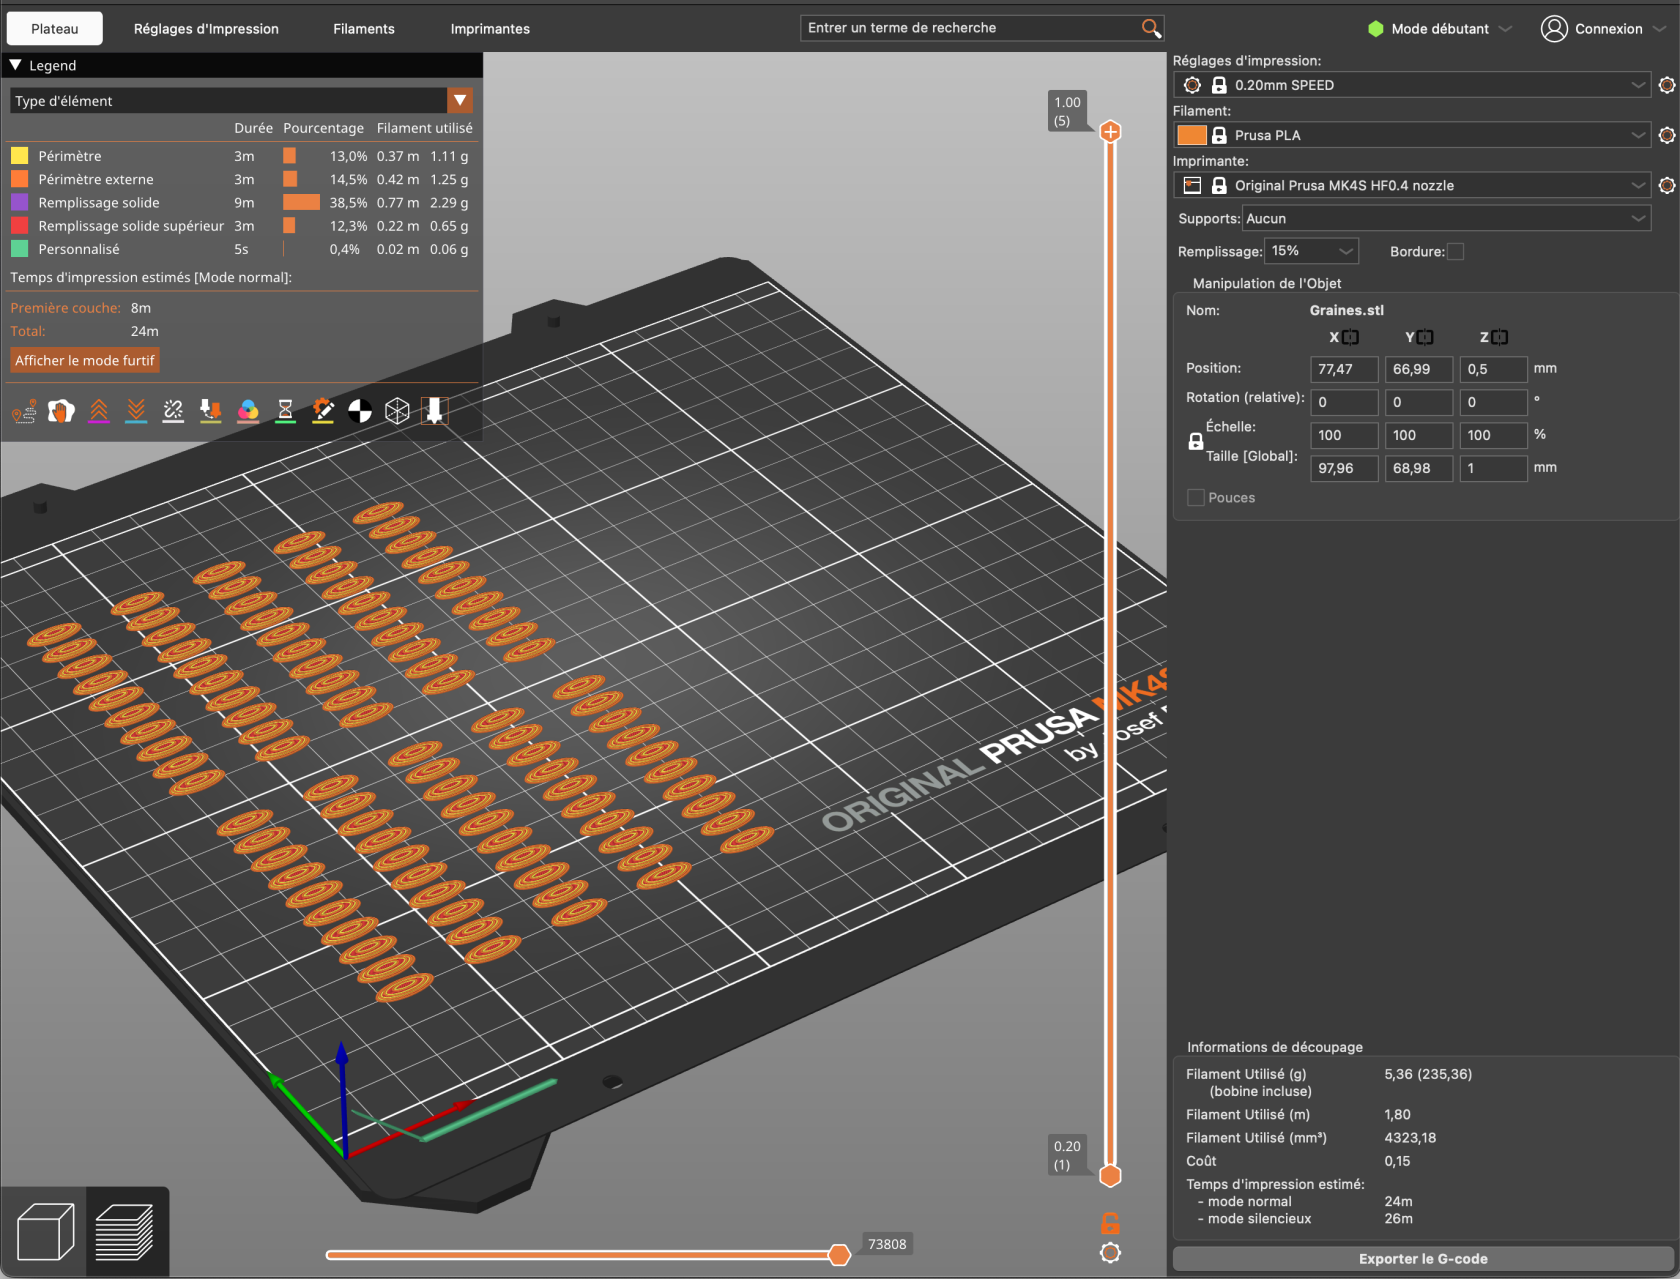This screenshot has width=1680, height=1279.
Task: Open the Réglages d'Impression tab
Action: (x=206, y=28)
